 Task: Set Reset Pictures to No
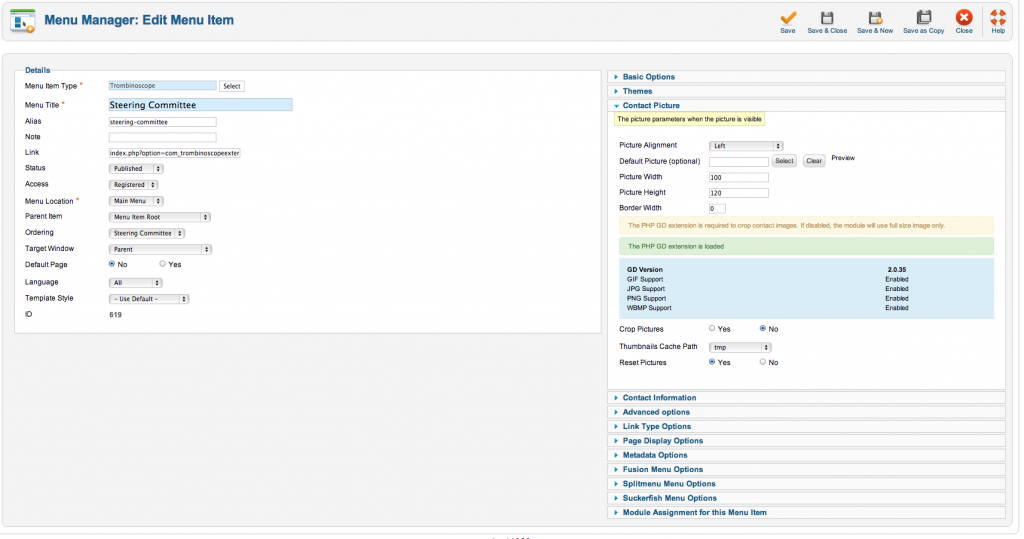(763, 362)
